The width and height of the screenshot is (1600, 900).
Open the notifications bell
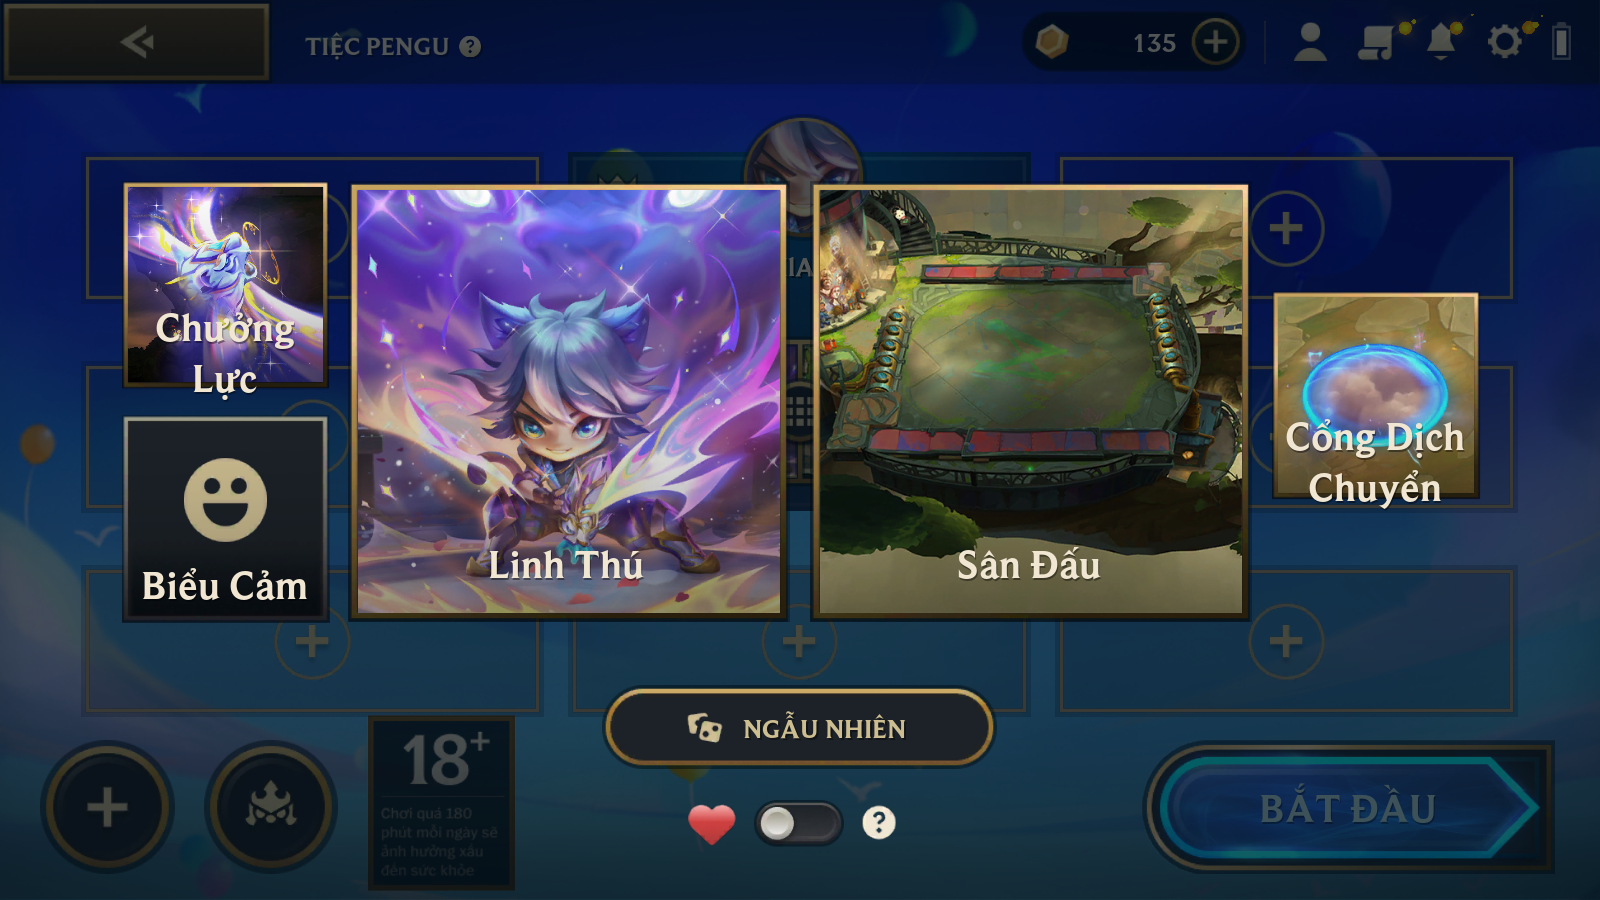tap(1441, 42)
